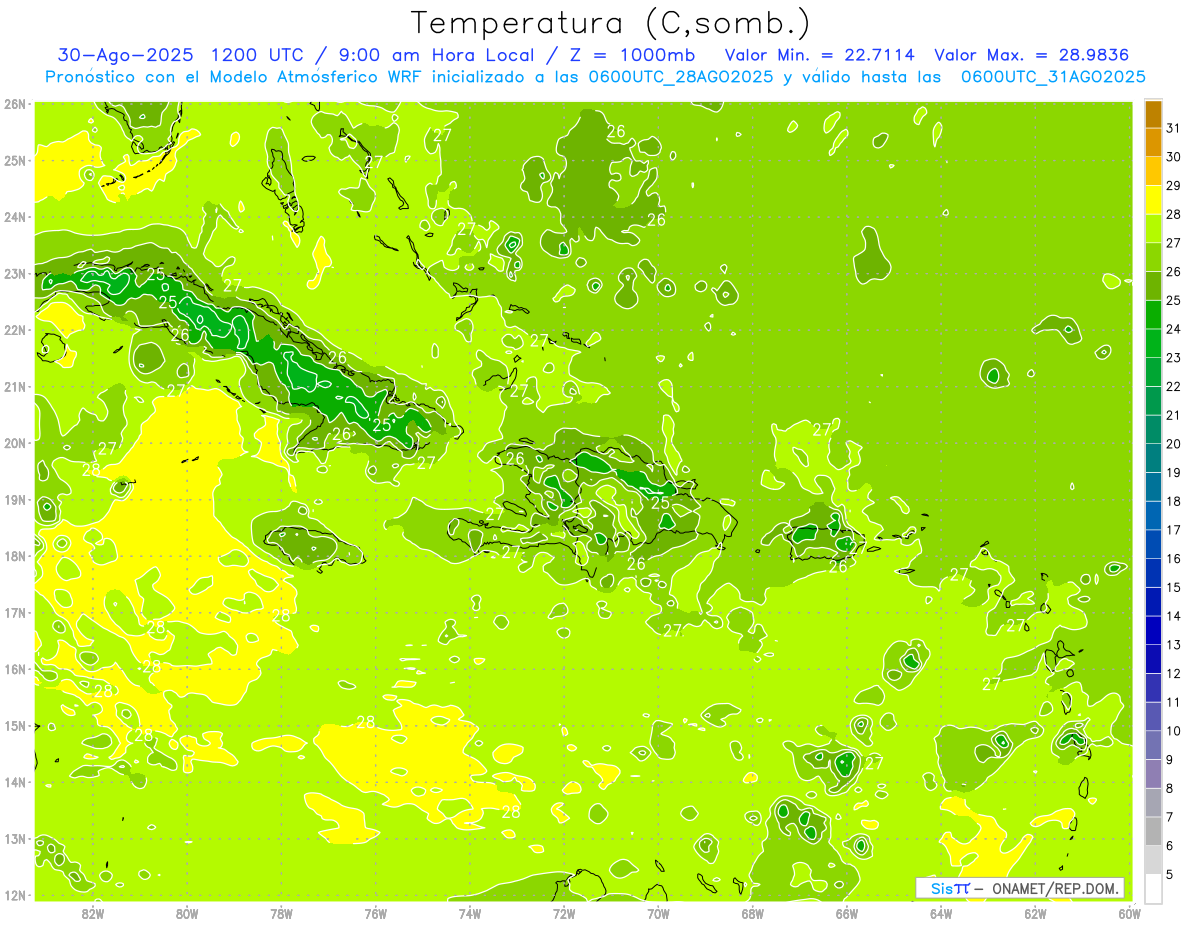Click the '28' label on color scale

[x=1174, y=215]
